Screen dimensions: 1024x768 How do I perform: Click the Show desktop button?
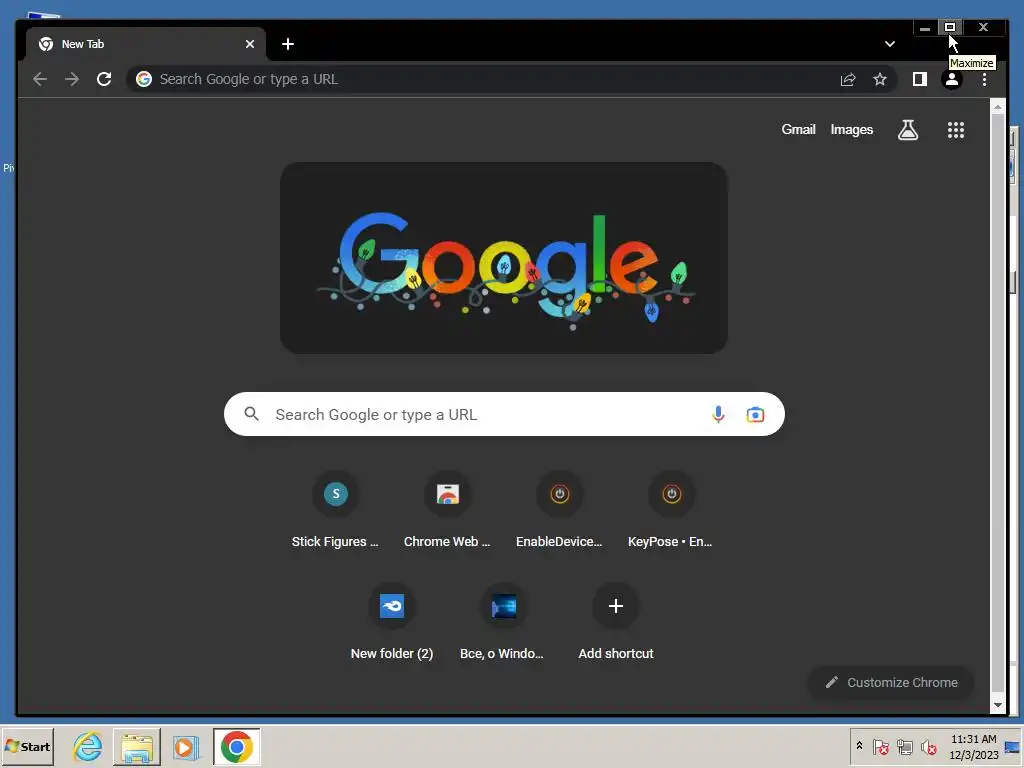pos(1014,746)
